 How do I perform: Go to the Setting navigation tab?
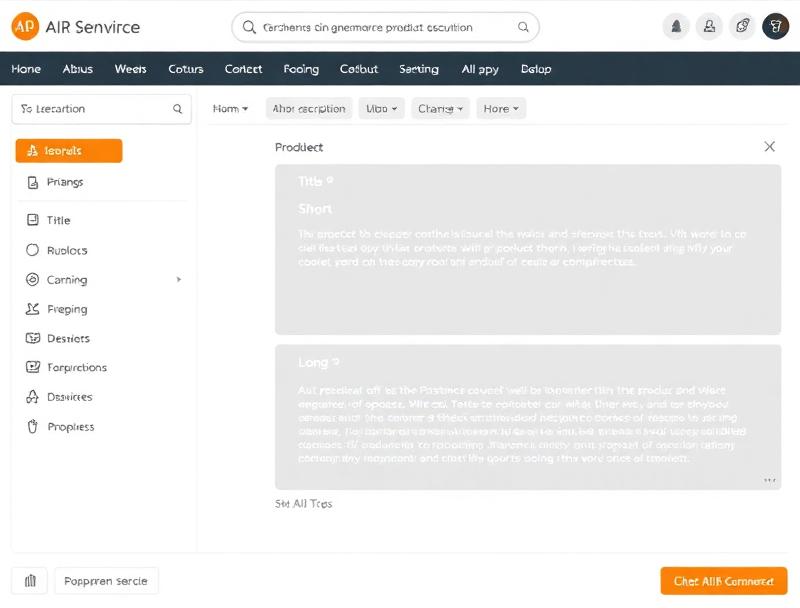coord(418,69)
